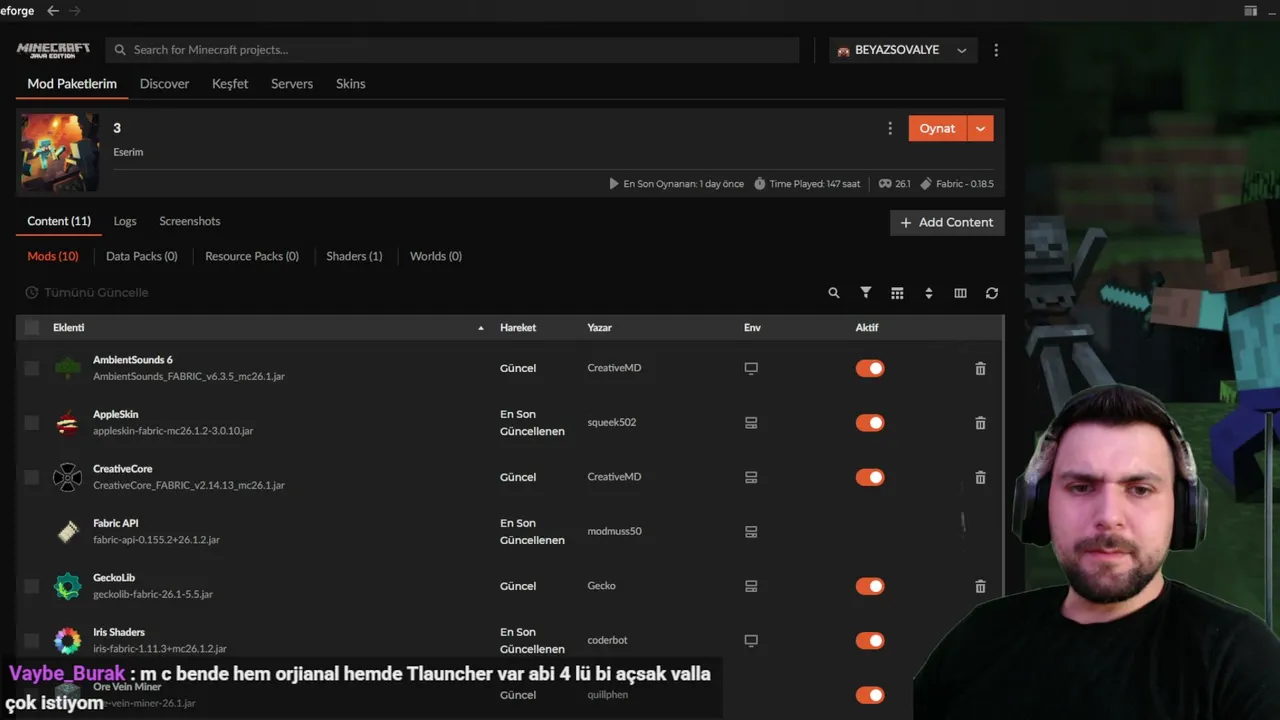This screenshot has width=1280, height=720.
Task: Select the Content (11) tab
Action: click(59, 221)
